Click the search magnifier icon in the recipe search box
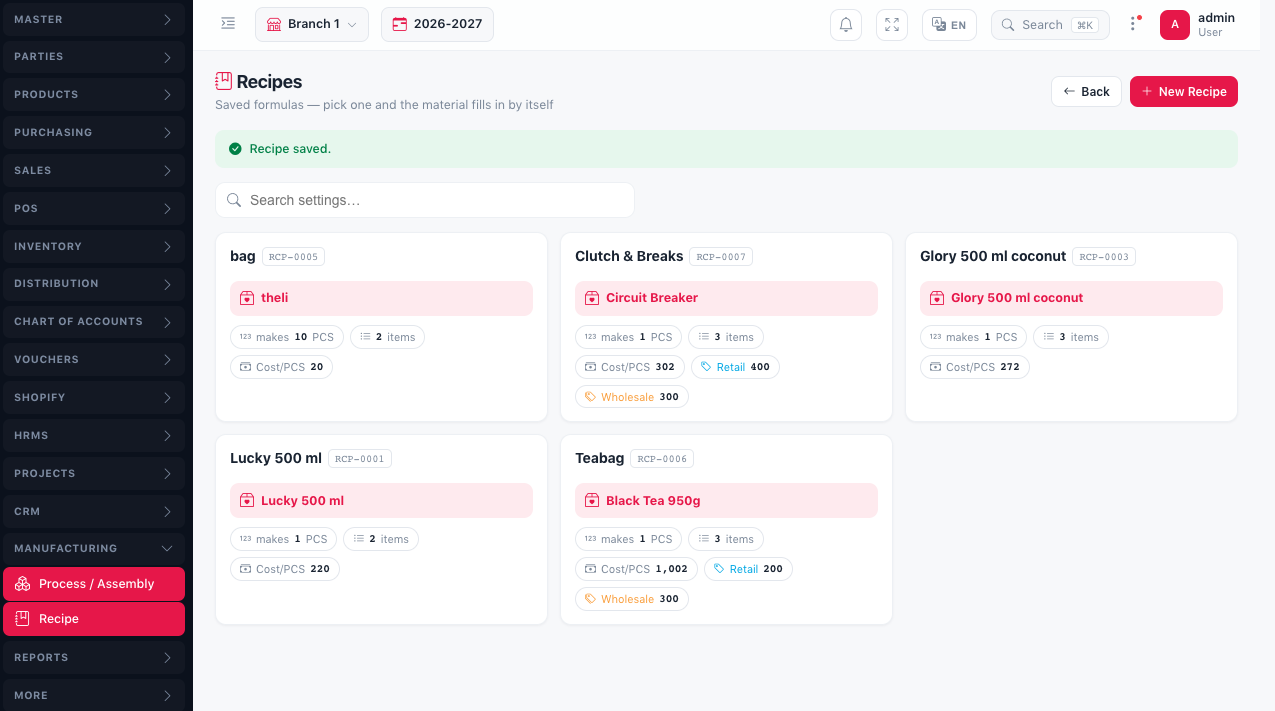This screenshot has width=1275, height=711. pyautogui.click(x=234, y=200)
